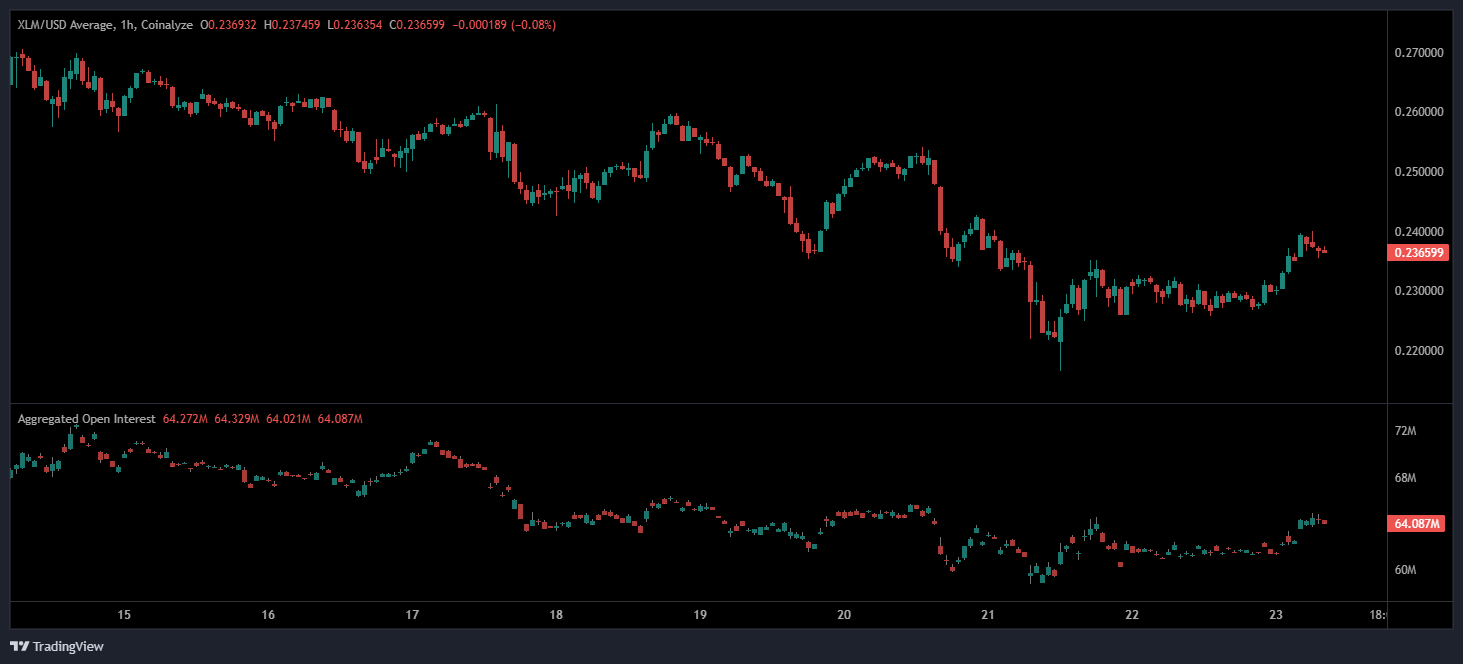The image size is (1463, 664).
Task: Click the price change −0.000189 (−0.08%) text
Action: click(x=505, y=24)
